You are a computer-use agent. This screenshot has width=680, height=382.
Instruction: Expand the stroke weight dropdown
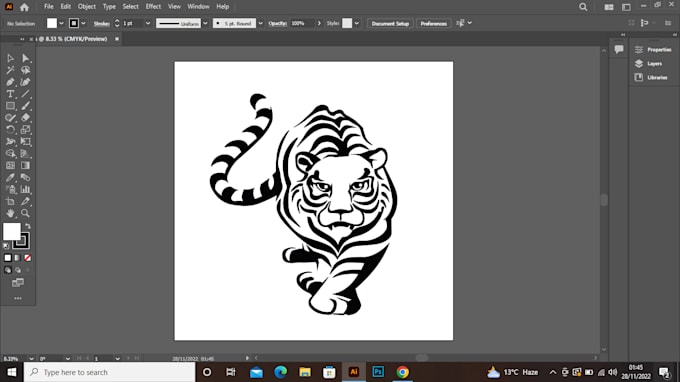[148, 23]
